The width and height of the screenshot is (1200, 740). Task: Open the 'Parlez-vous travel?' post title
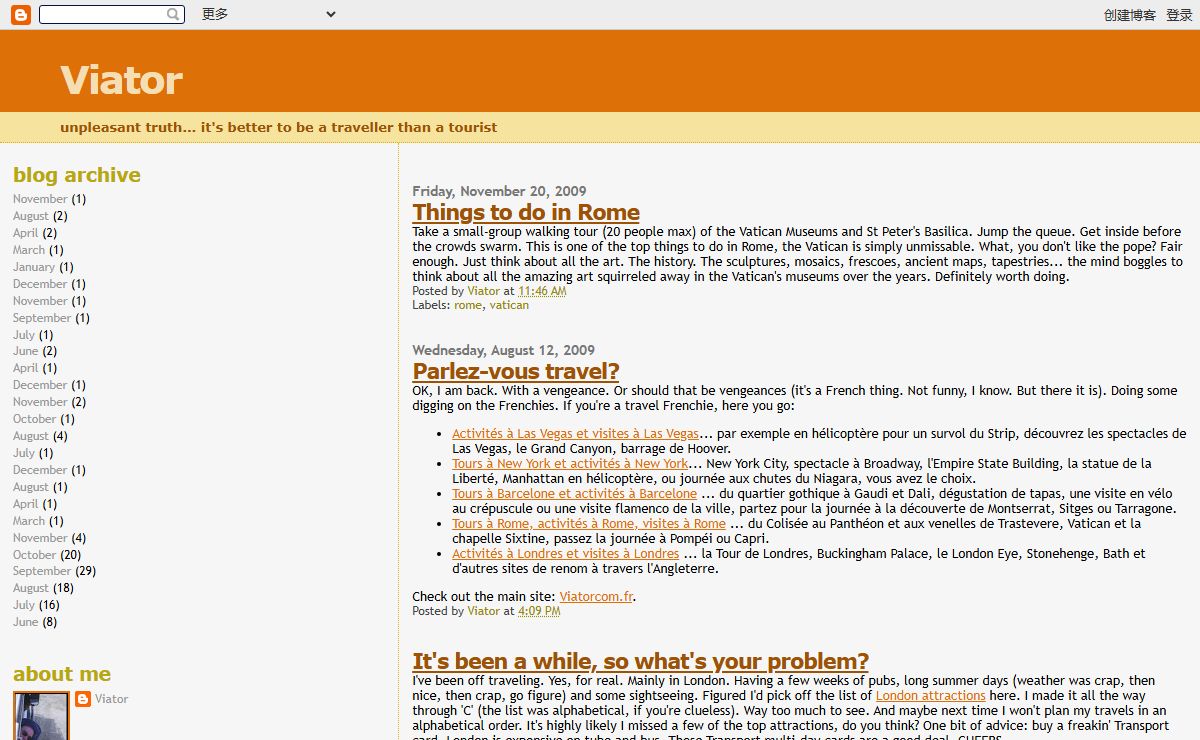(x=516, y=371)
